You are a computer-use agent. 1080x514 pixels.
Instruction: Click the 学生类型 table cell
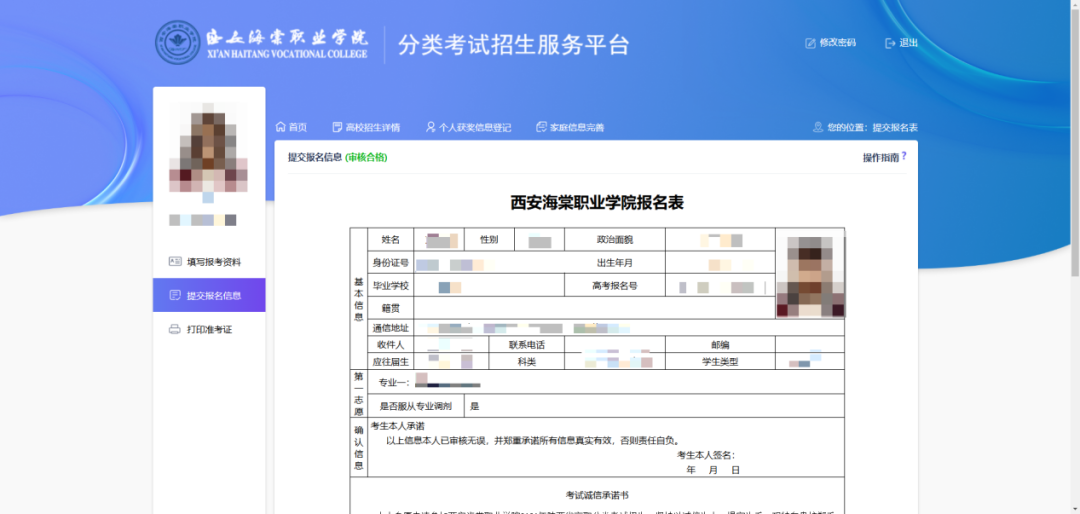720,361
